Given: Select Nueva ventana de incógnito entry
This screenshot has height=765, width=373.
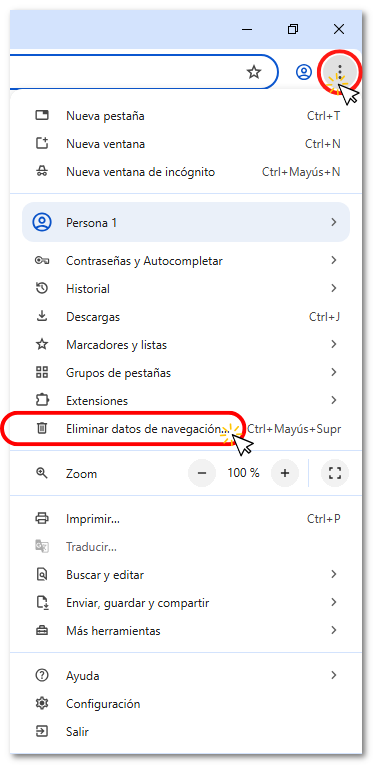Looking at the screenshot, I should point(186,172).
